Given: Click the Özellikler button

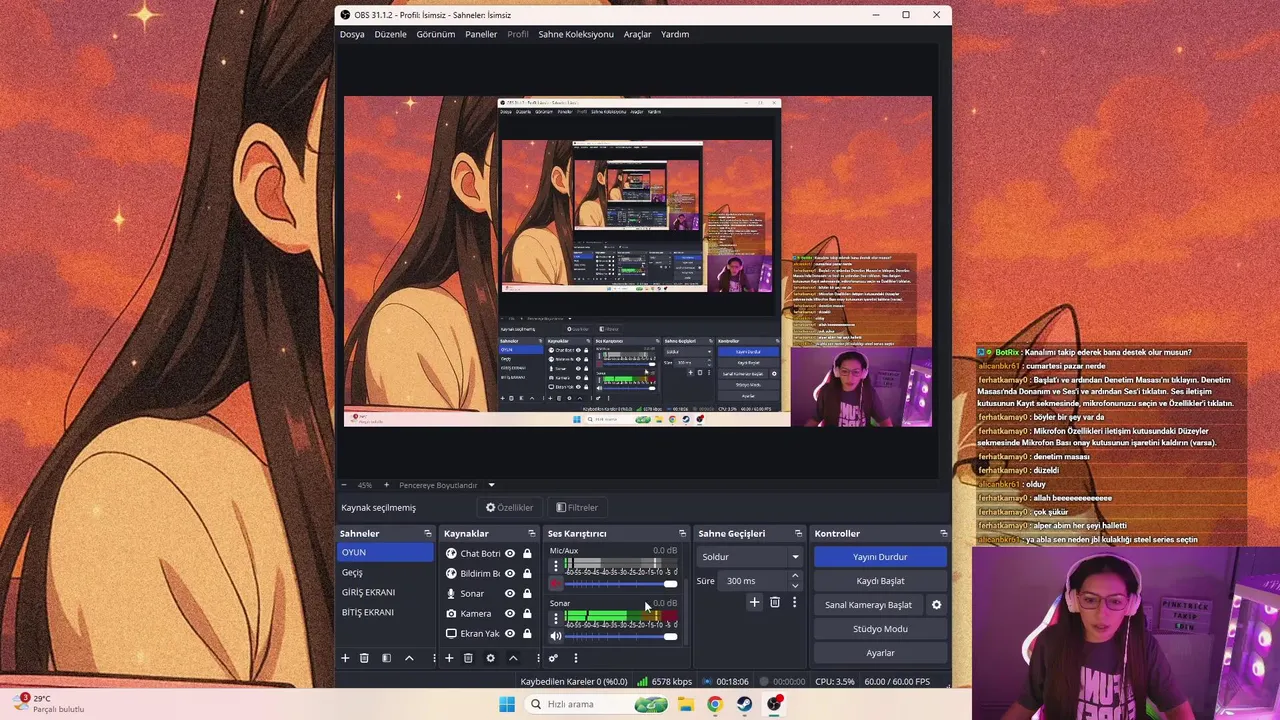Looking at the screenshot, I should 509,507.
